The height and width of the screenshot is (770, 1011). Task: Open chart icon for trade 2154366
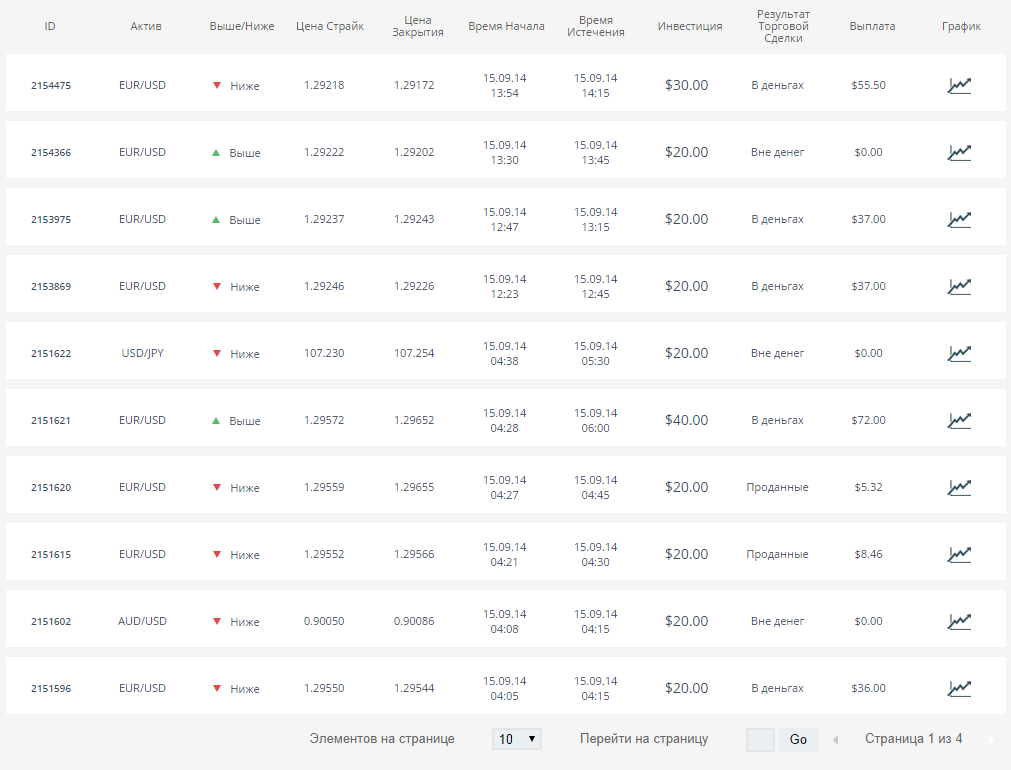pyautogui.click(x=959, y=152)
